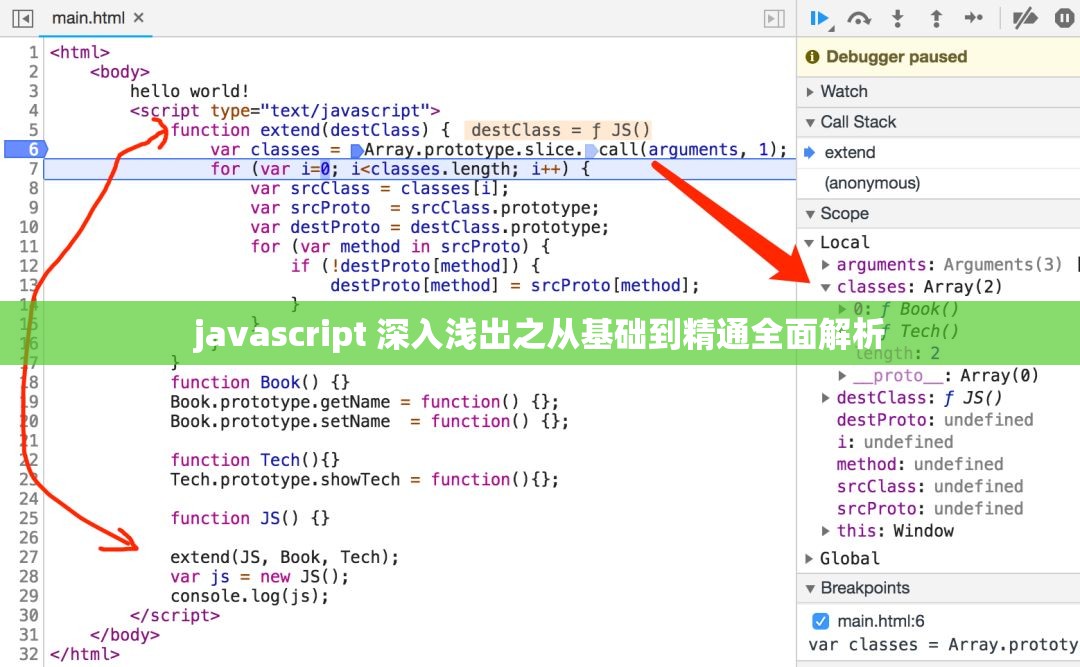Expand the Watch panel section

810,91
